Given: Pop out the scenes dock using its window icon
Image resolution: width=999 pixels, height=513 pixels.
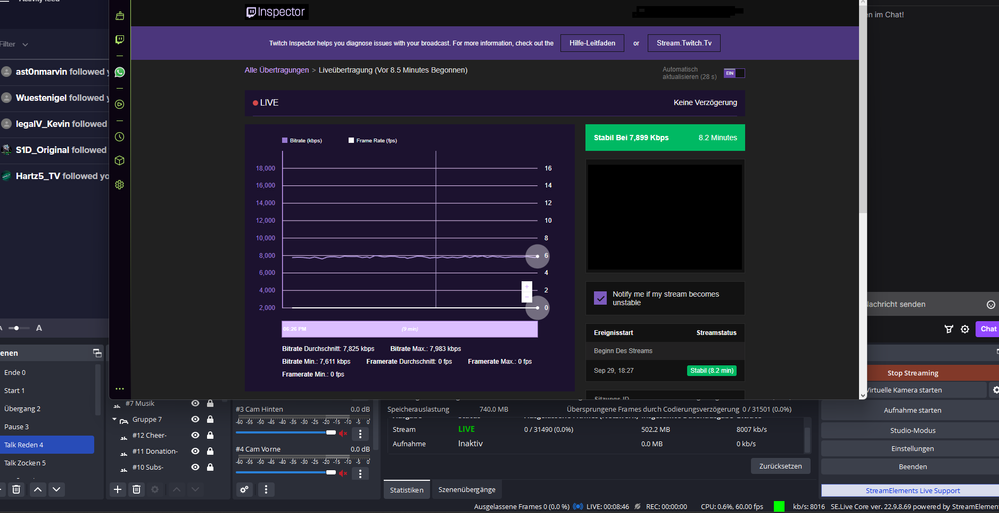Looking at the screenshot, I should coord(97,352).
